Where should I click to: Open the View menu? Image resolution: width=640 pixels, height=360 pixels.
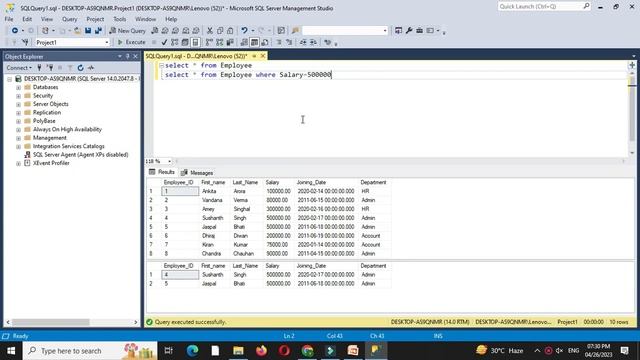[x=47, y=19]
